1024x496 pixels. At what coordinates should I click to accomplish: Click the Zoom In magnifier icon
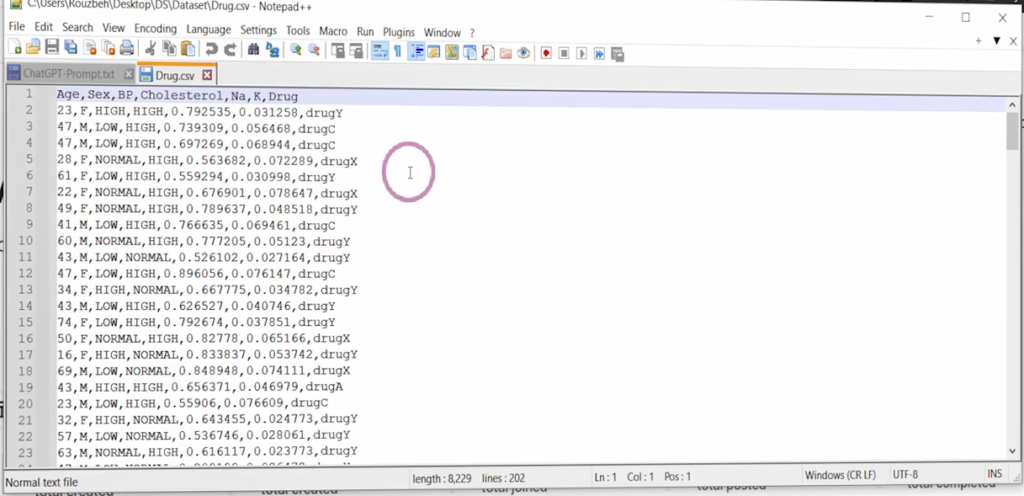click(x=296, y=50)
